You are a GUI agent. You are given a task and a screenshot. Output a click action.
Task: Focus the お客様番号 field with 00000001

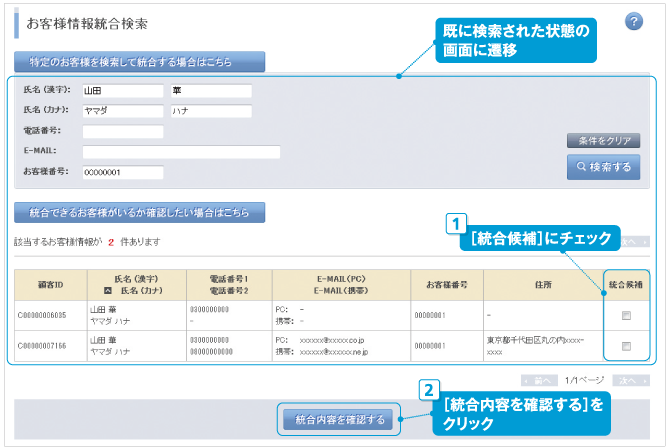(x=123, y=173)
